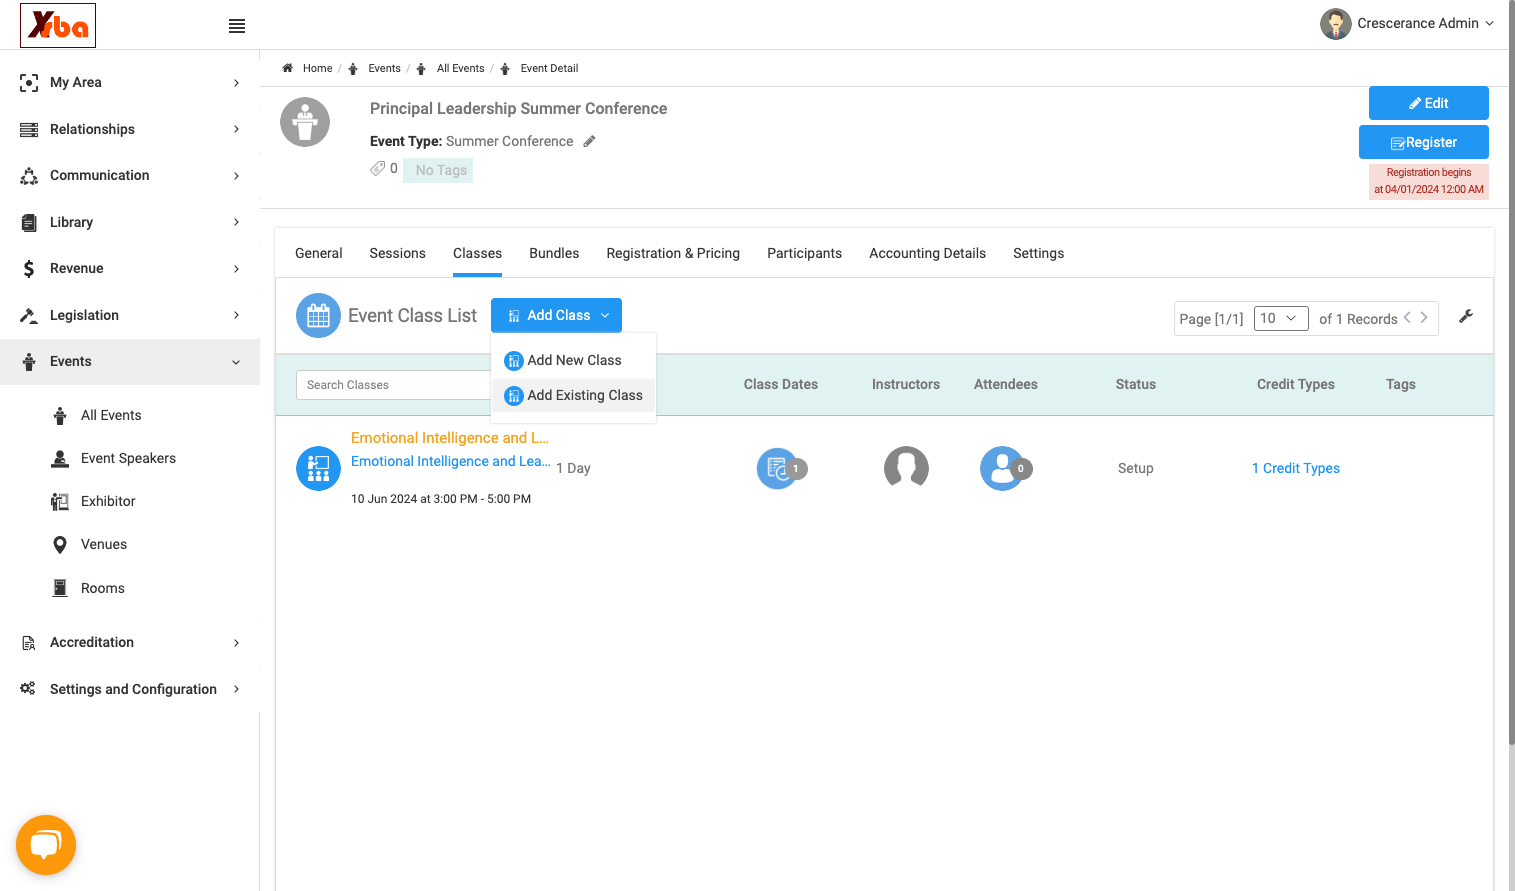This screenshot has height=891, width=1515.
Task: Open Venues in sidebar
Action: 104,544
